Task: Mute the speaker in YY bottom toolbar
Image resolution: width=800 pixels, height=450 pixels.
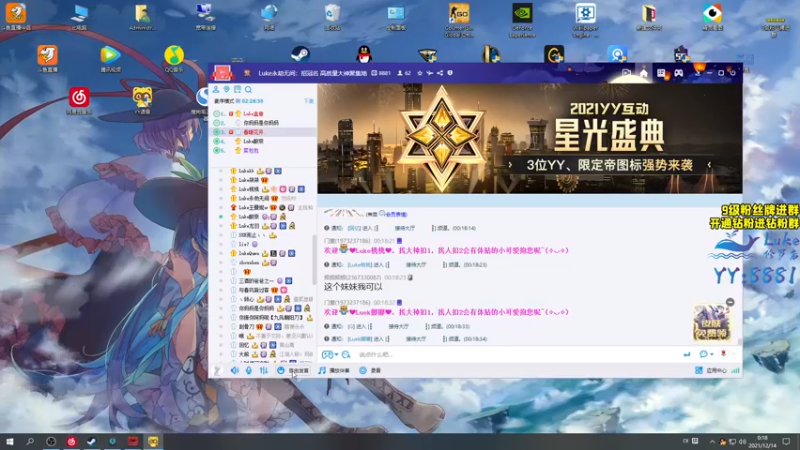Action: pyautogui.click(x=234, y=370)
